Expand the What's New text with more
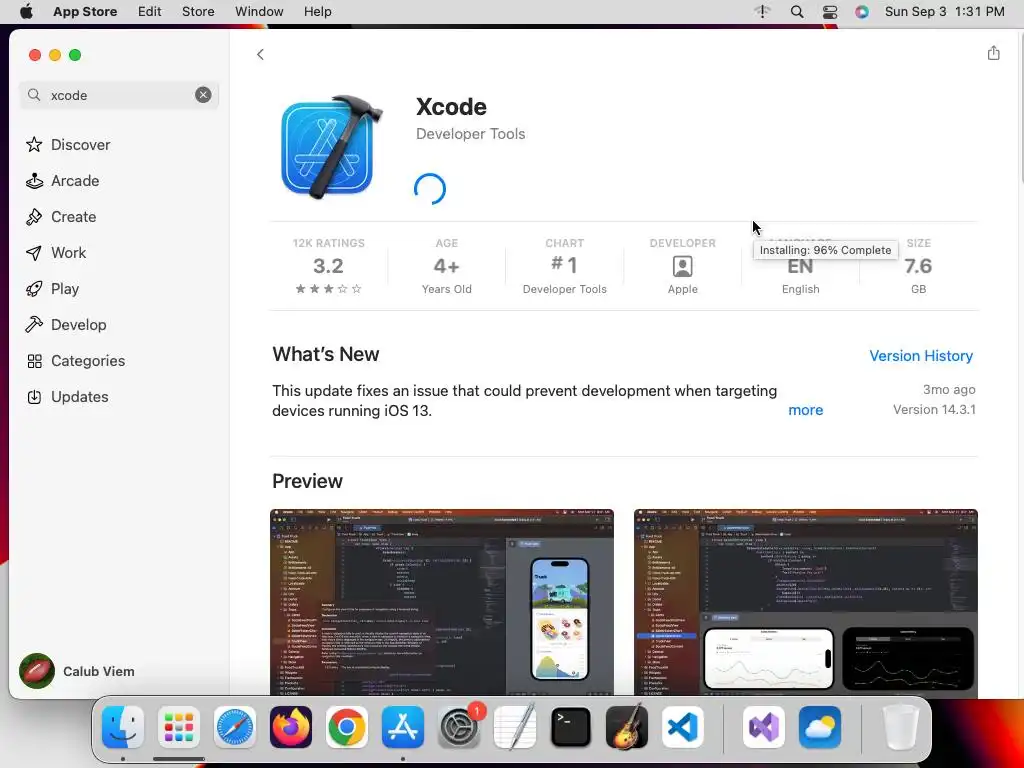Viewport: 1024px width, 768px height. coord(805,410)
